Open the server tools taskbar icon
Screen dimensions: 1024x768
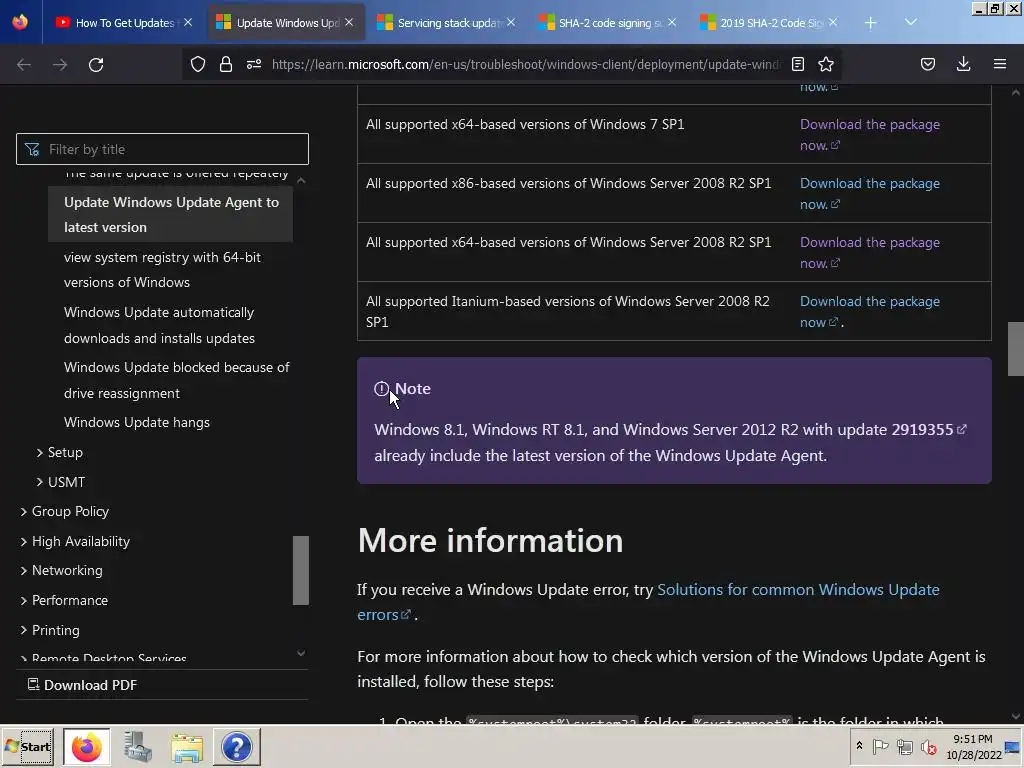138,746
